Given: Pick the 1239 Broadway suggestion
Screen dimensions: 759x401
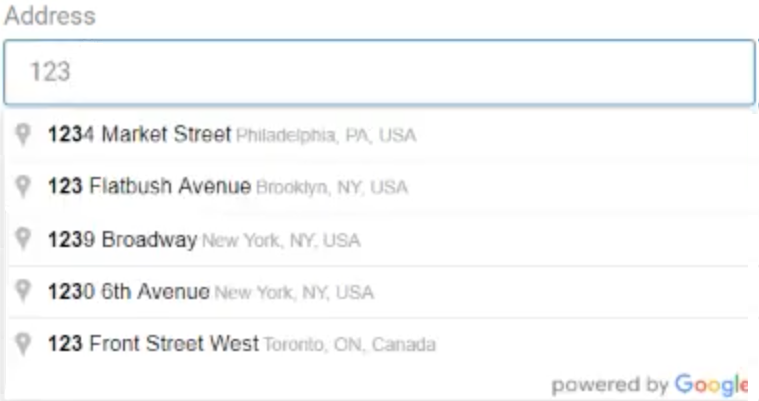Looking at the screenshot, I should tap(122, 240).
